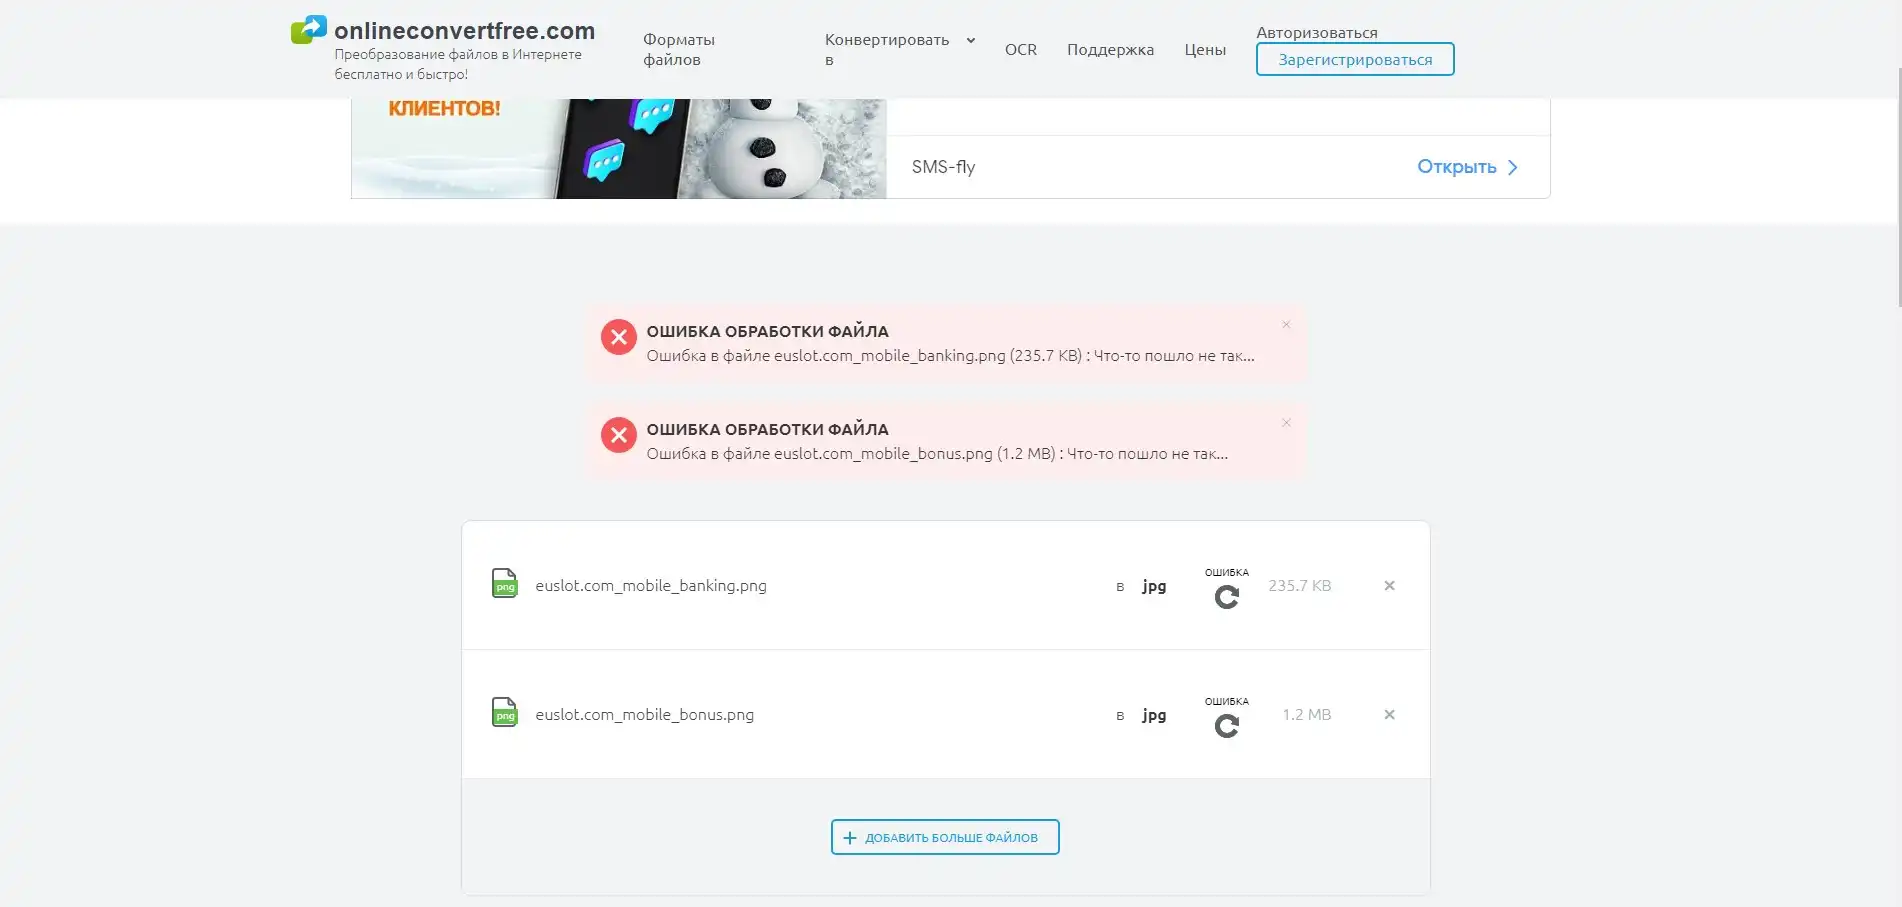Dismiss the banking.png error notification
This screenshot has width=1902, height=907.
pos(1286,325)
